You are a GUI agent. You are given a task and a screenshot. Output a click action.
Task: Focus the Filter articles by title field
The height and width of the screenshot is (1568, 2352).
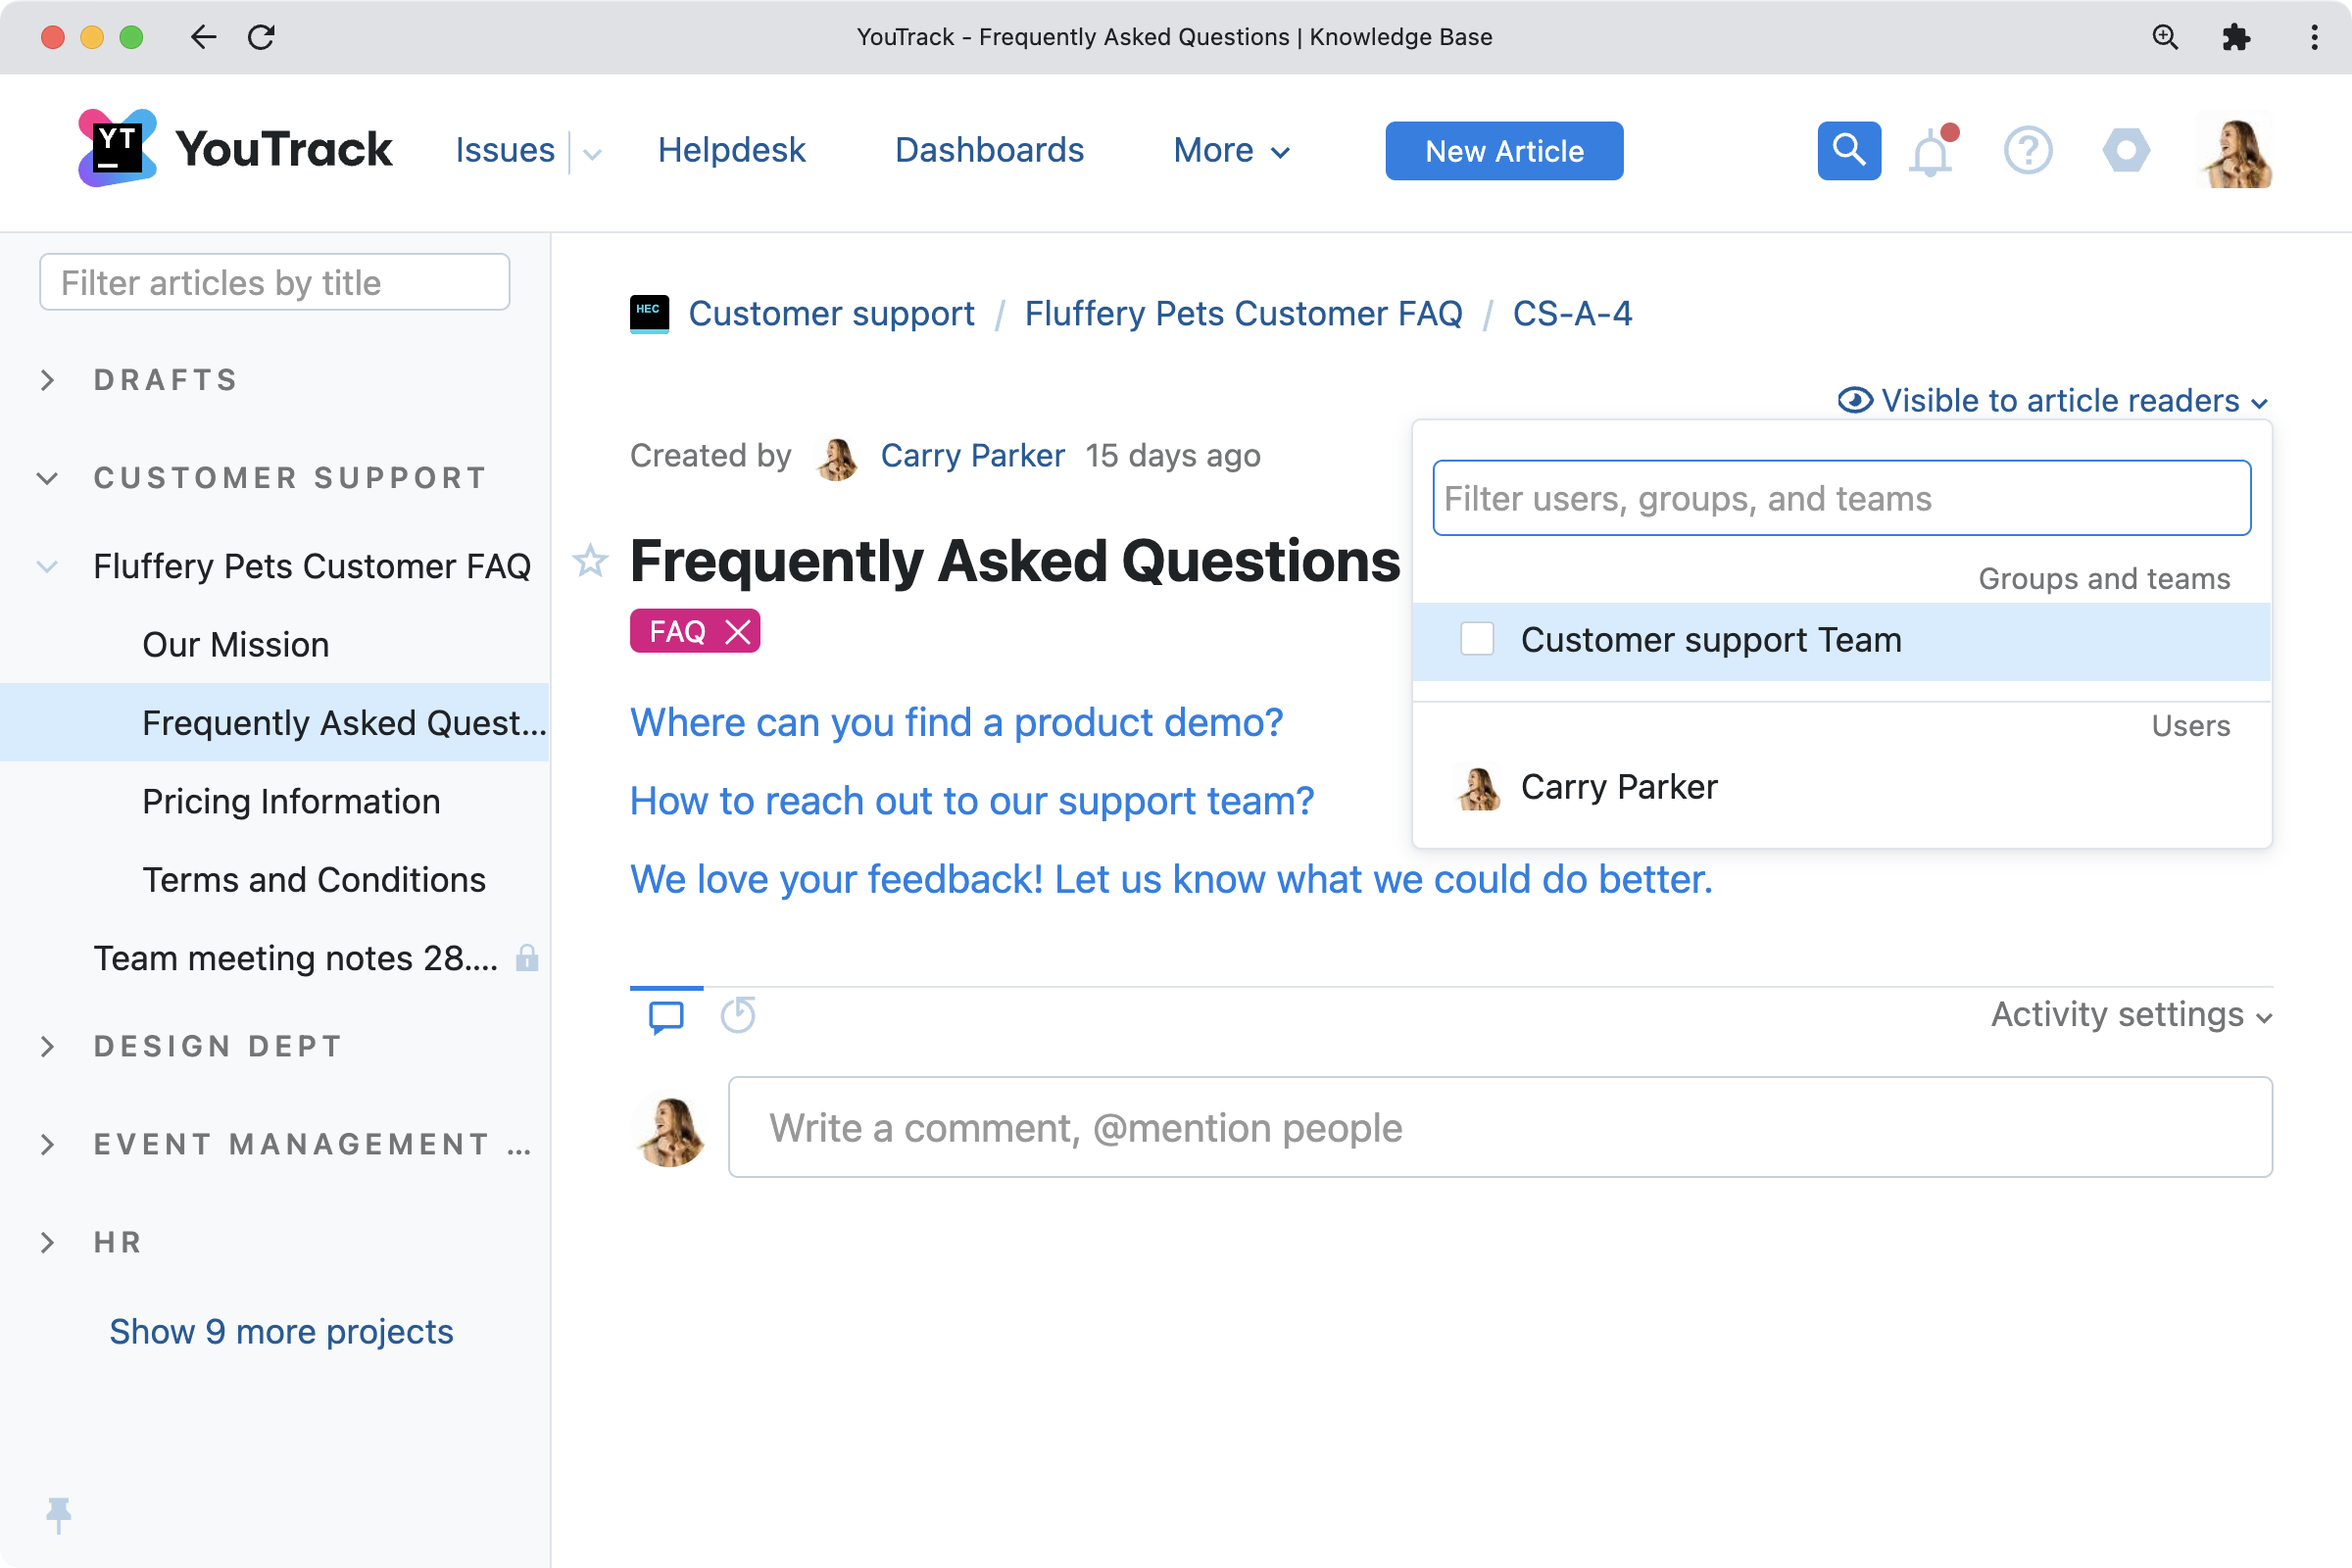tap(274, 283)
